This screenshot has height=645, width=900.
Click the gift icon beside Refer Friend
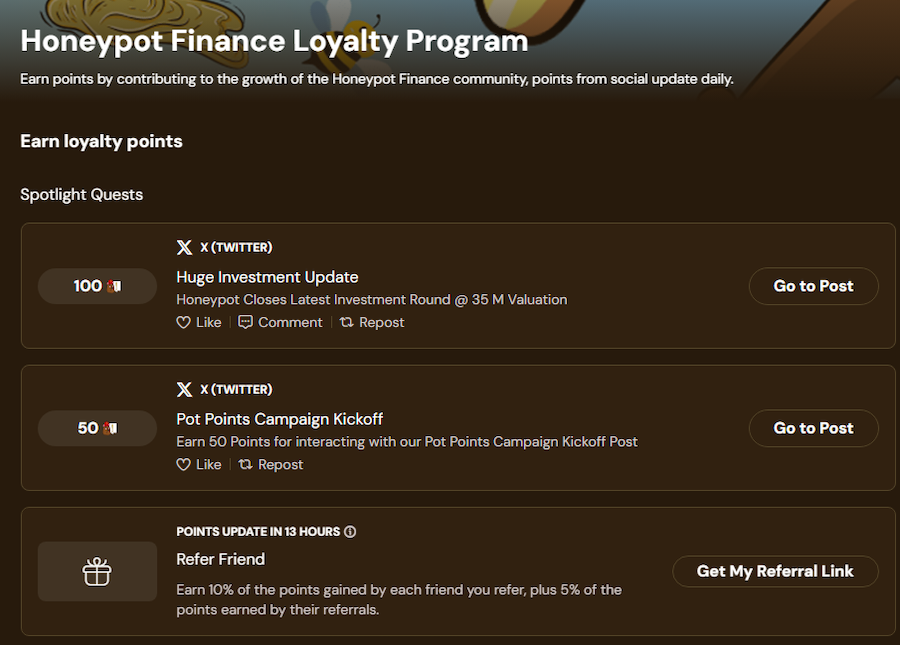(x=97, y=571)
